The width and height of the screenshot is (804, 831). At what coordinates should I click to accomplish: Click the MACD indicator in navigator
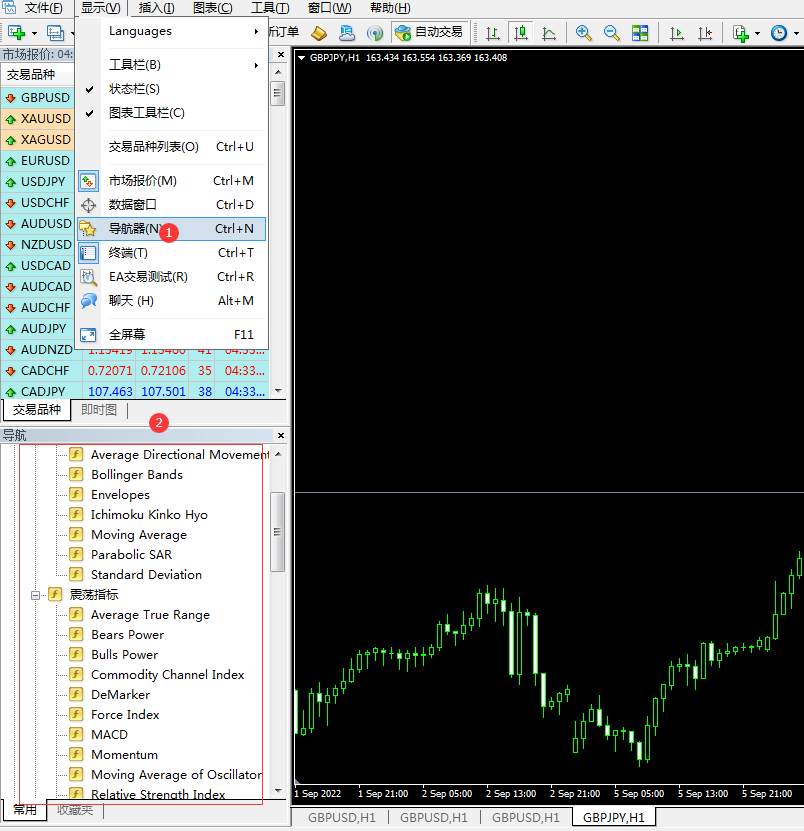(x=109, y=734)
